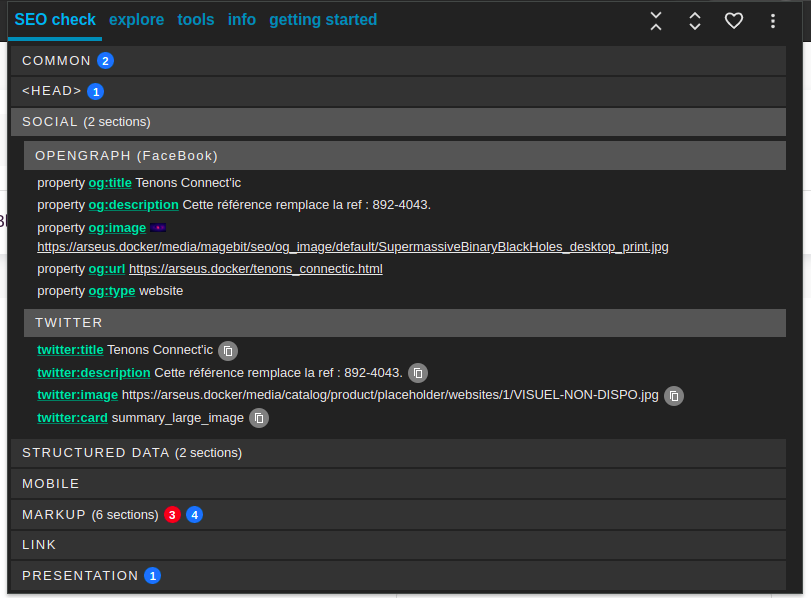Switch to the getting started tab

[323, 20]
